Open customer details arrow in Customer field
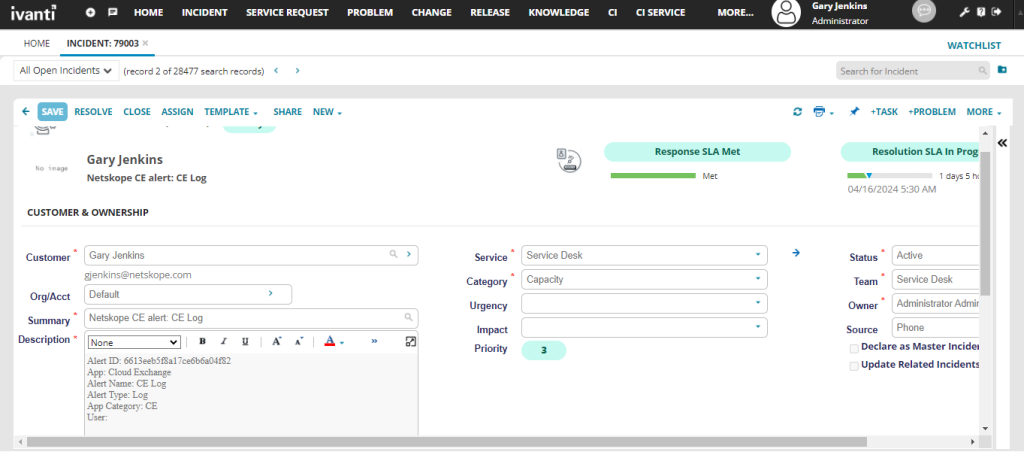 coord(409,254)
